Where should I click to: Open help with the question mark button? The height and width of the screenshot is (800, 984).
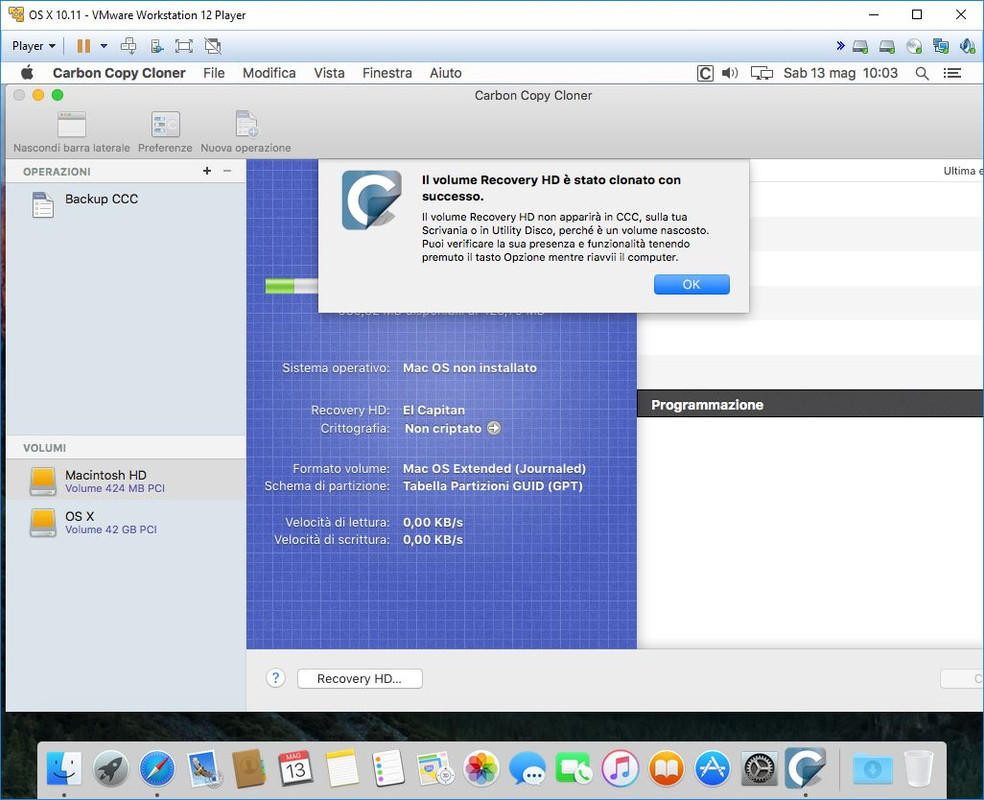(275, 678)
